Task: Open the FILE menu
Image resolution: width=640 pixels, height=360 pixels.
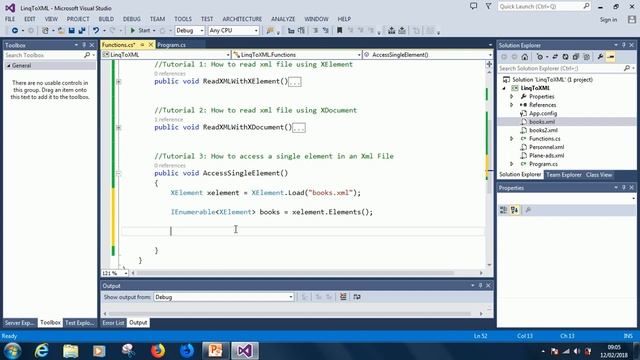Action: click(x=10, y=19)
